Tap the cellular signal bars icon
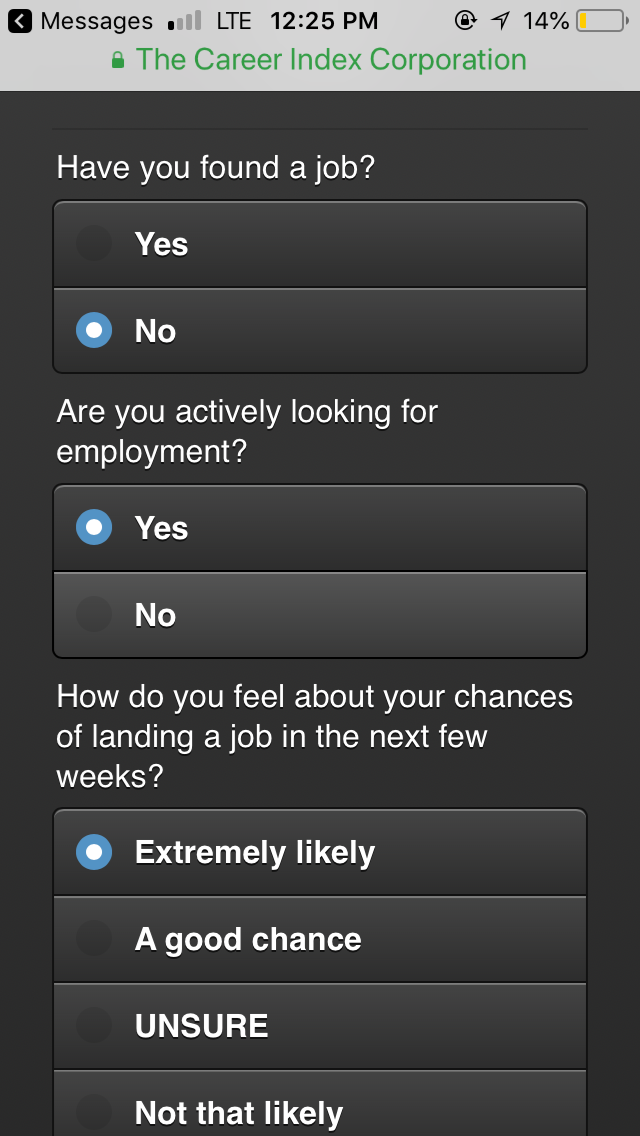This screenshot has height=1136, width=640. coord(184,20)
